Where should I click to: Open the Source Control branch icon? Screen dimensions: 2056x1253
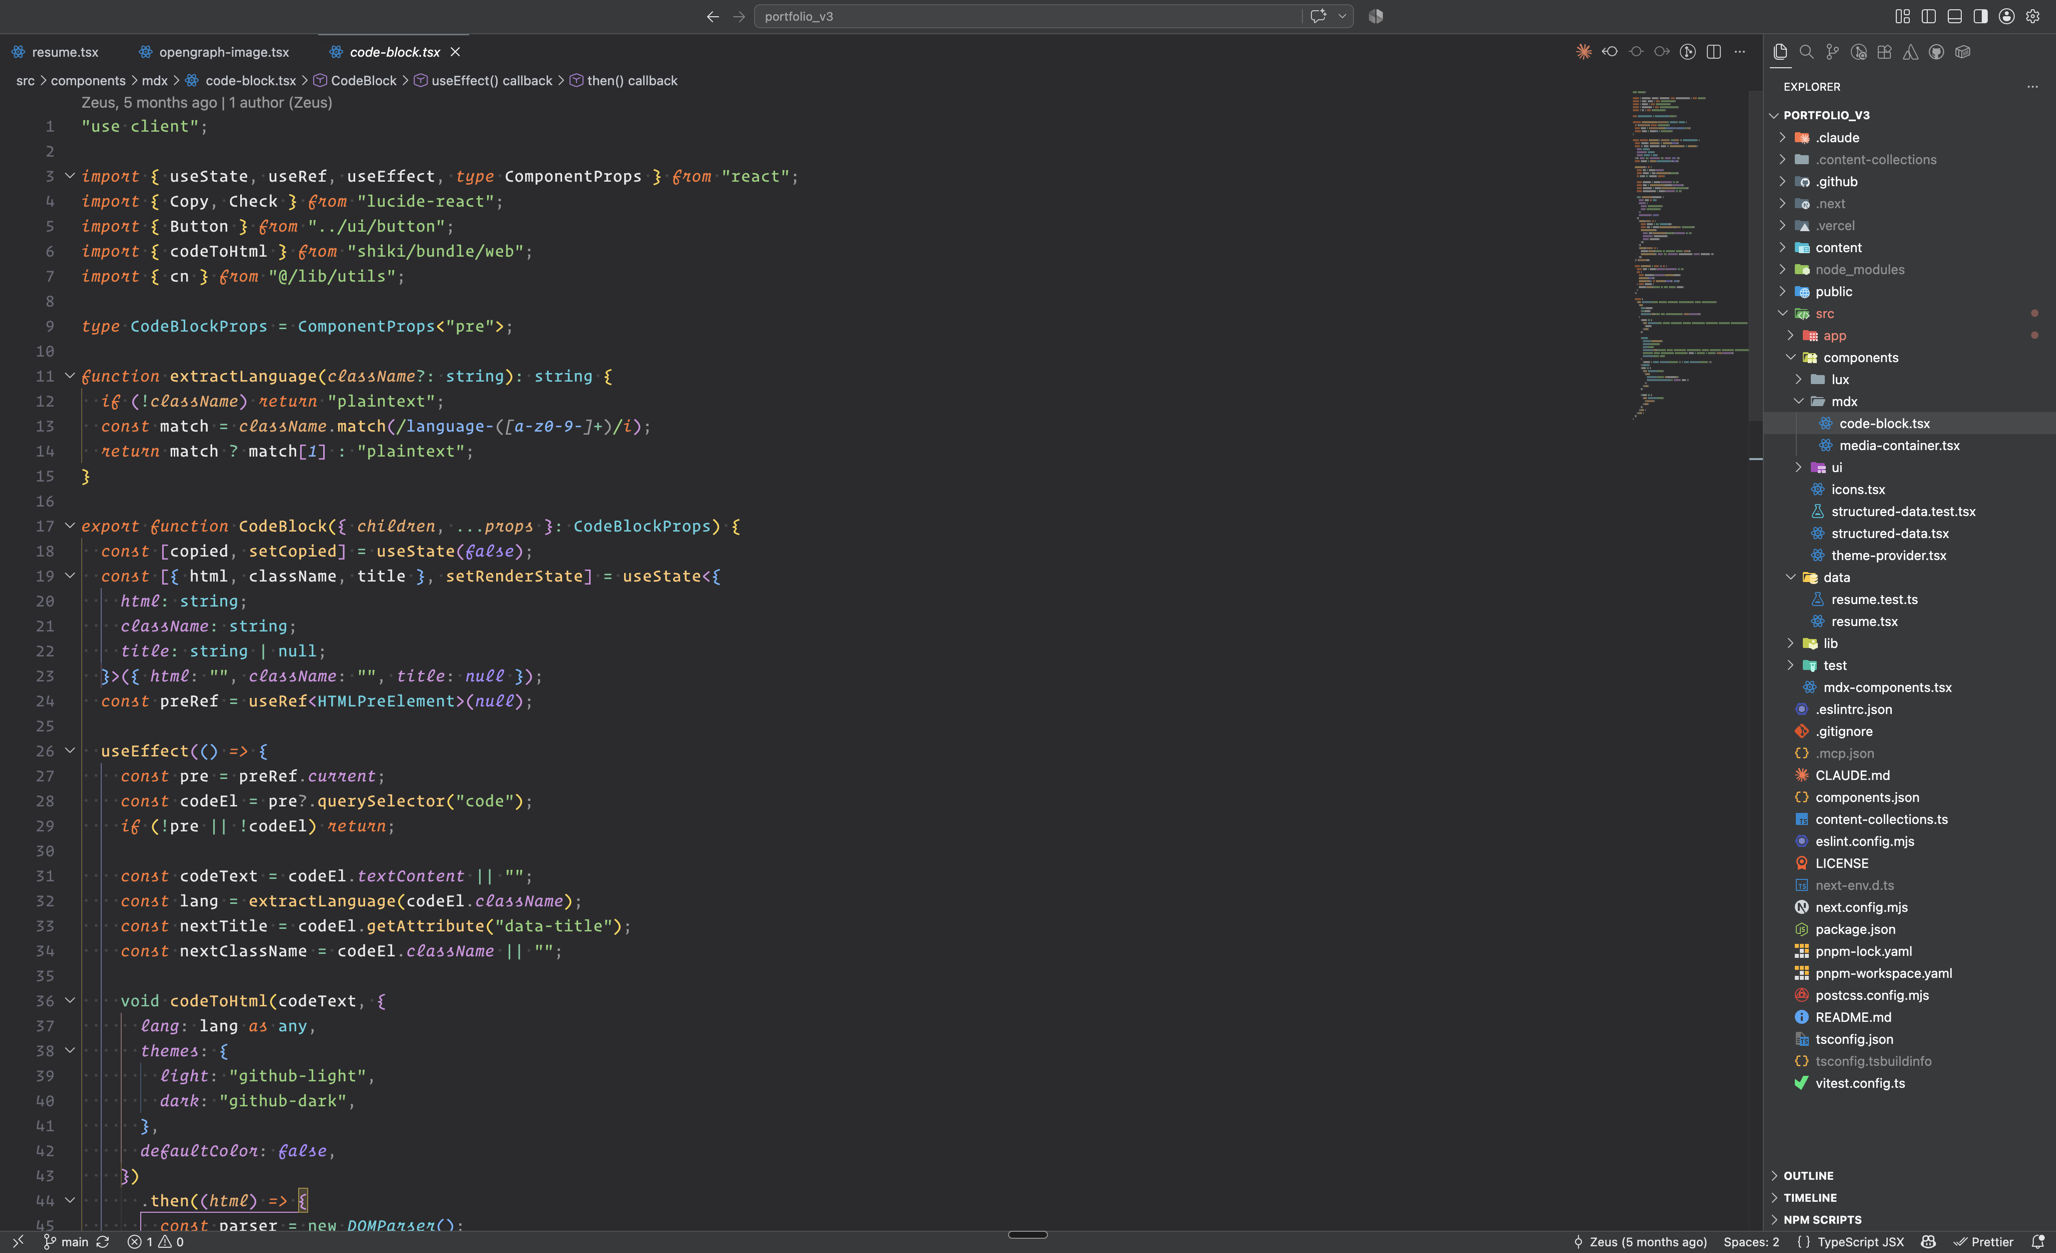1832,52
